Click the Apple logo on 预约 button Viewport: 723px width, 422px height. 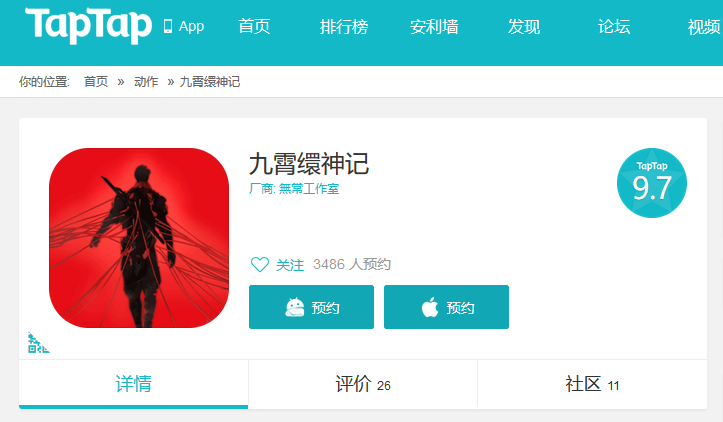coord(430,307)
